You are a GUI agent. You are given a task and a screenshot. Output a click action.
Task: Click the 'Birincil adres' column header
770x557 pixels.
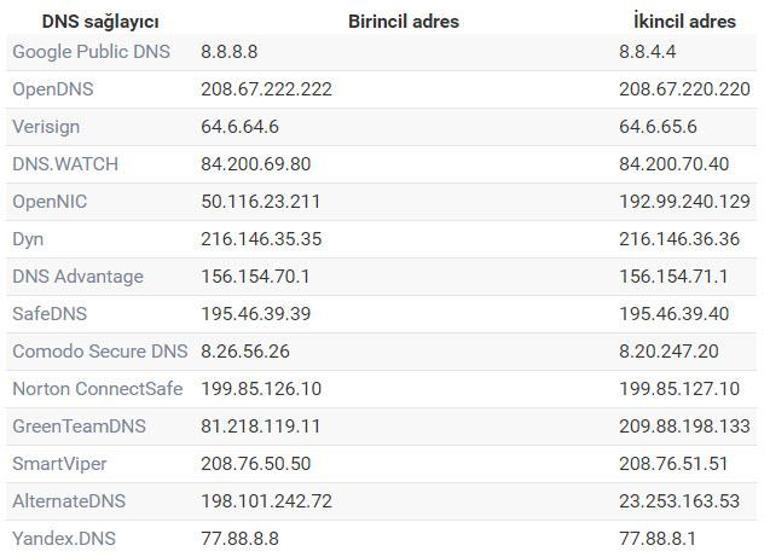403,21
